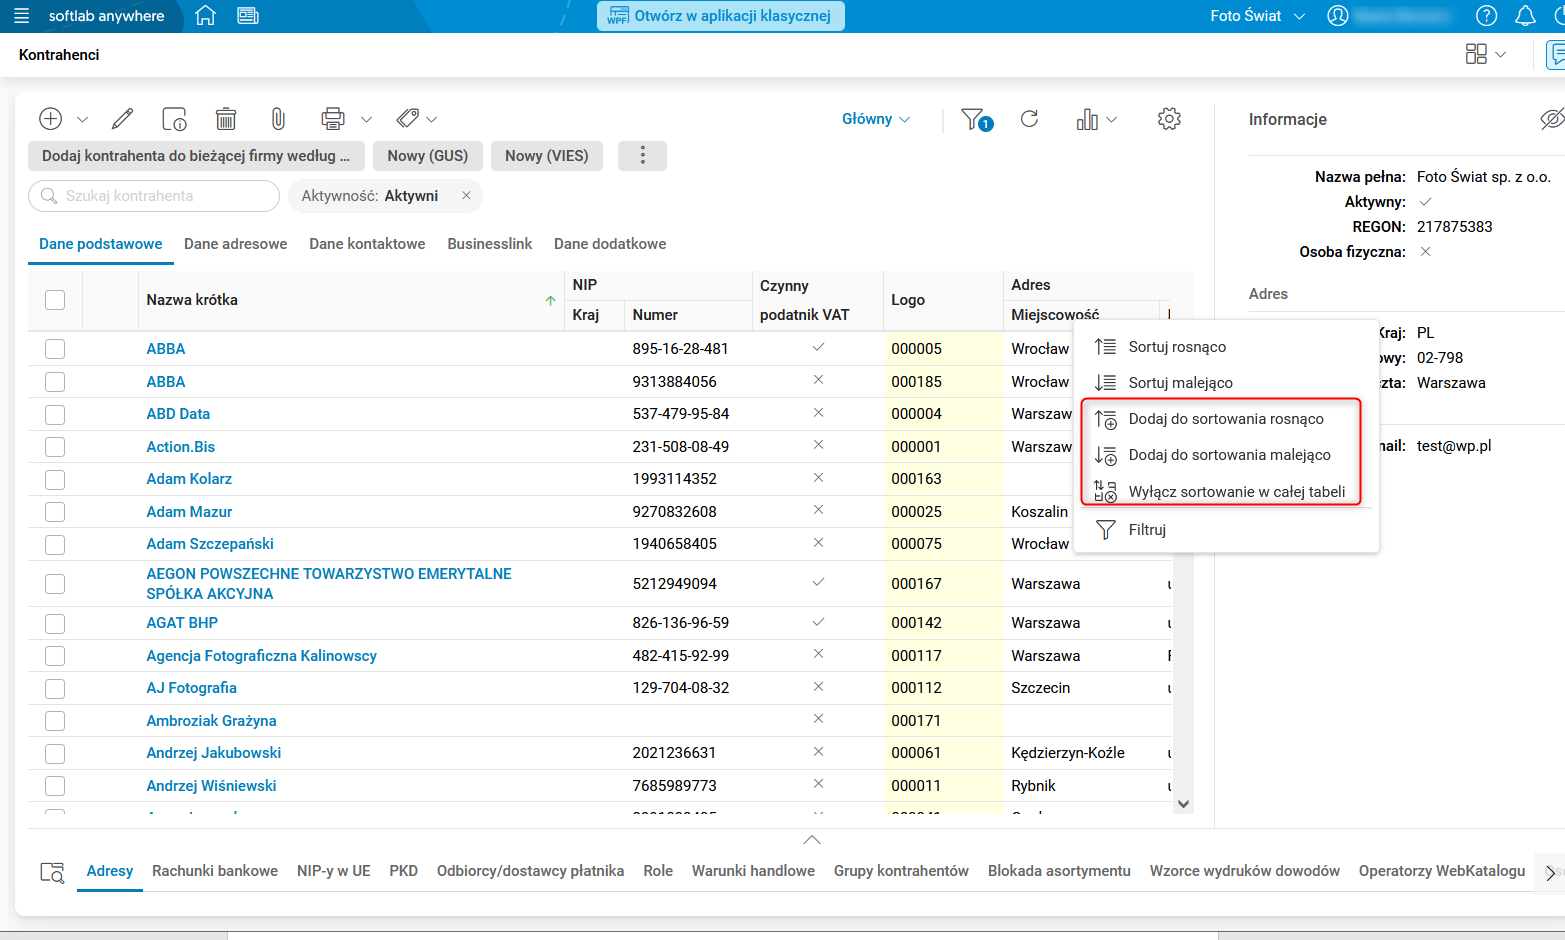Select Sortuj malejąco from context menu

coord(1180,383)
